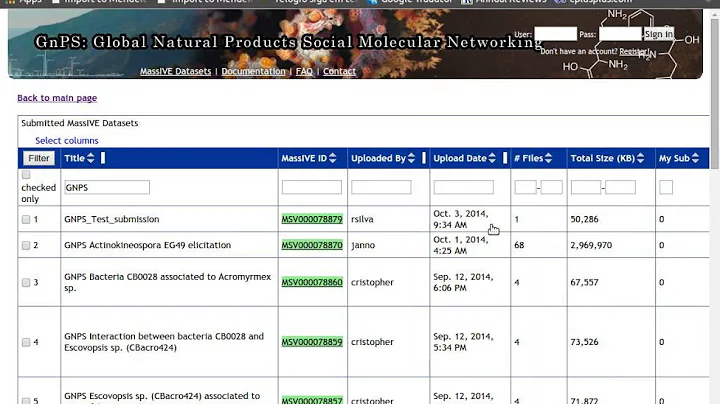The height and width of the screenshot is (404, 720).
Task: Focus the Pass login field
Action: pos(620,34)
